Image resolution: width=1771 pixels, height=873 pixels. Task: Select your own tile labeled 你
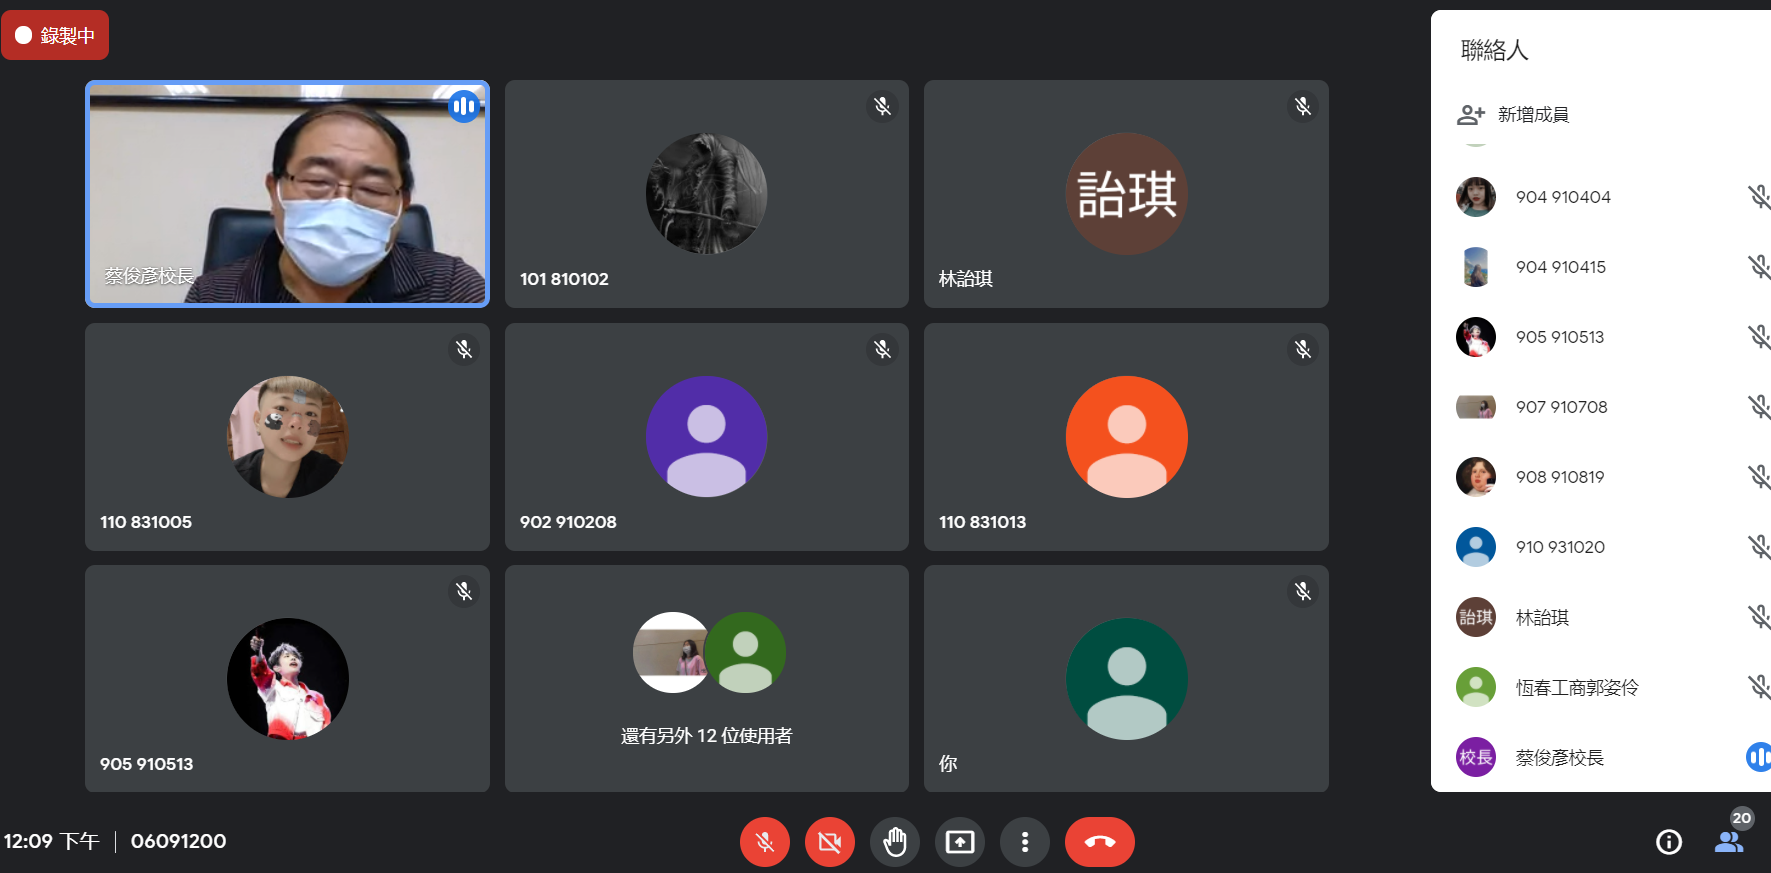pyautogui.click(x=1126, y=679)
